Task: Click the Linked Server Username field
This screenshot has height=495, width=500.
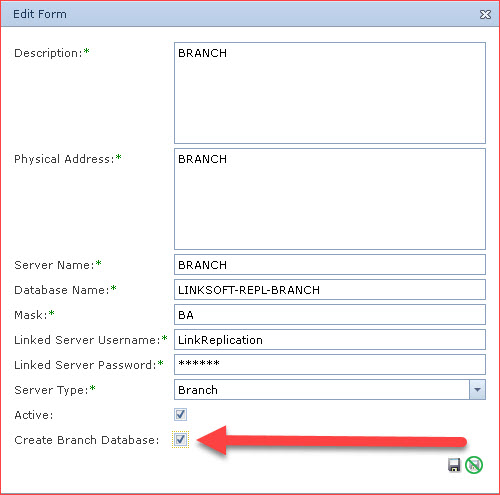Action: [x=330, y=340]
